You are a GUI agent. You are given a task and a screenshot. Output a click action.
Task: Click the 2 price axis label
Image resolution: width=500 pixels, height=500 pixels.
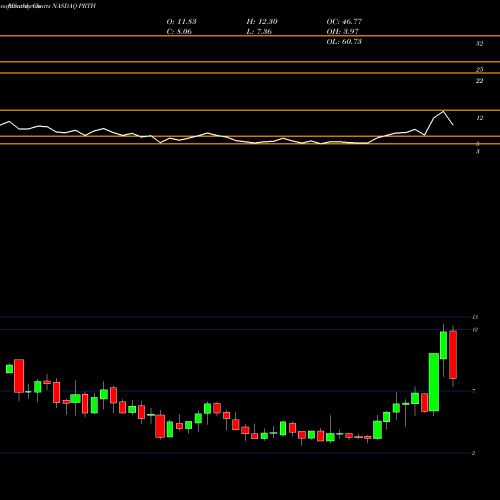(473, 453)
